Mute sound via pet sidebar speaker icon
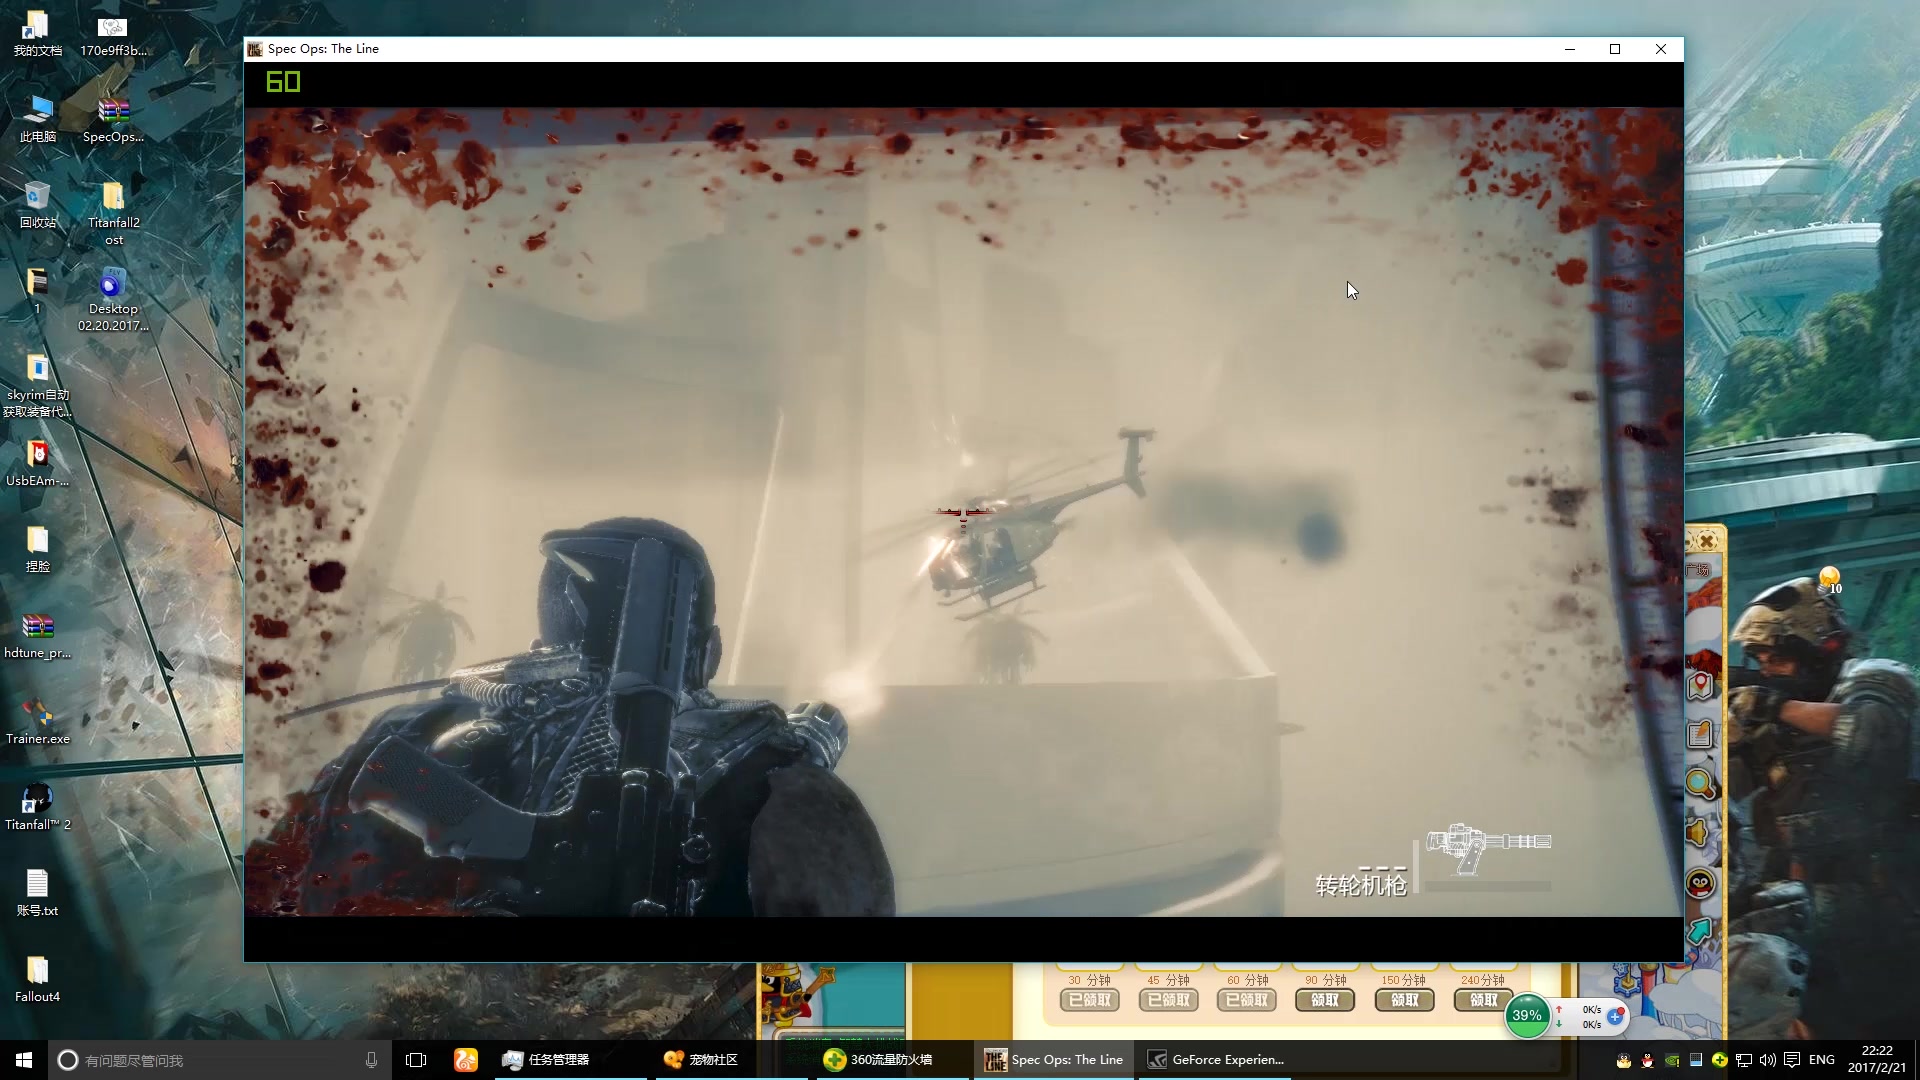 (x=1698, y=832)
